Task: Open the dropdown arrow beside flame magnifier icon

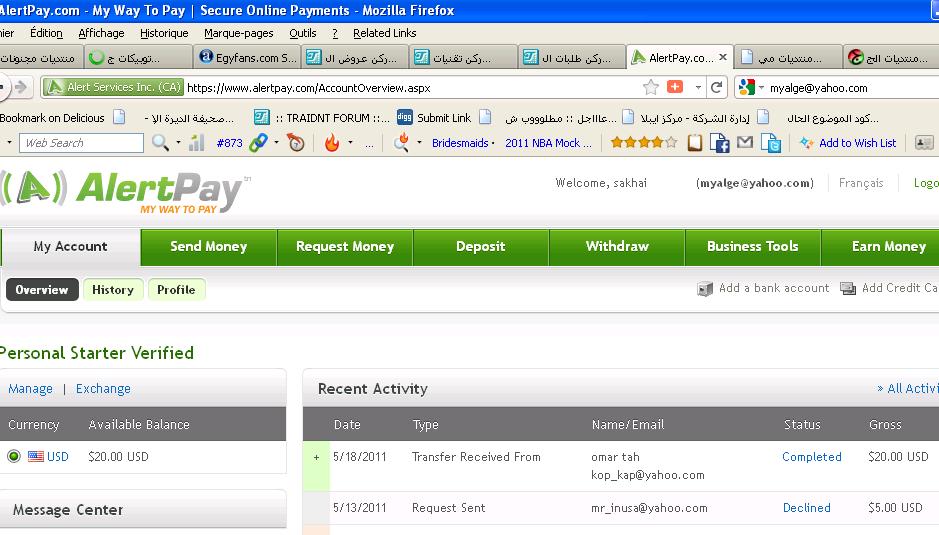Action: point(419,143)
